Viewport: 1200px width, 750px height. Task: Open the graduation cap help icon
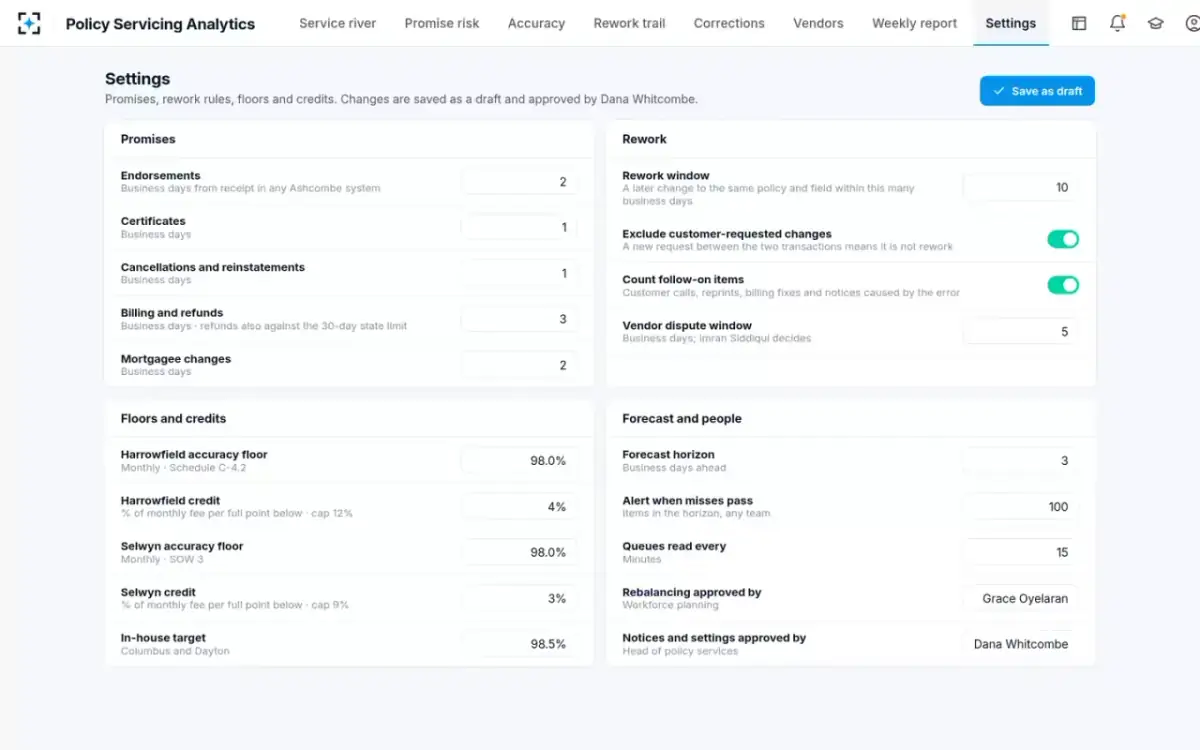[1156, 23]
